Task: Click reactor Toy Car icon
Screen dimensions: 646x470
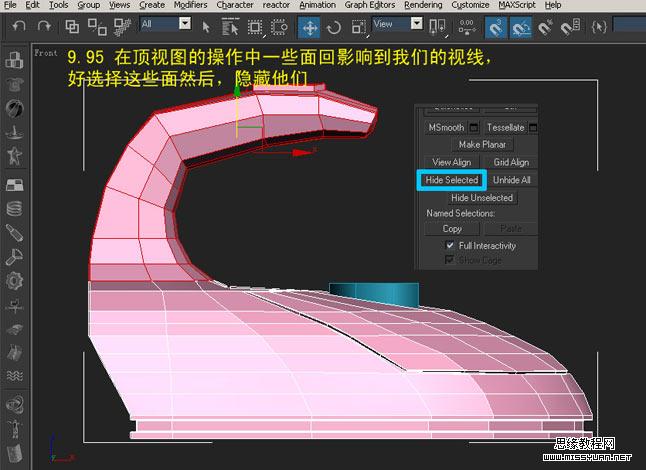Action: pos(14,329)
